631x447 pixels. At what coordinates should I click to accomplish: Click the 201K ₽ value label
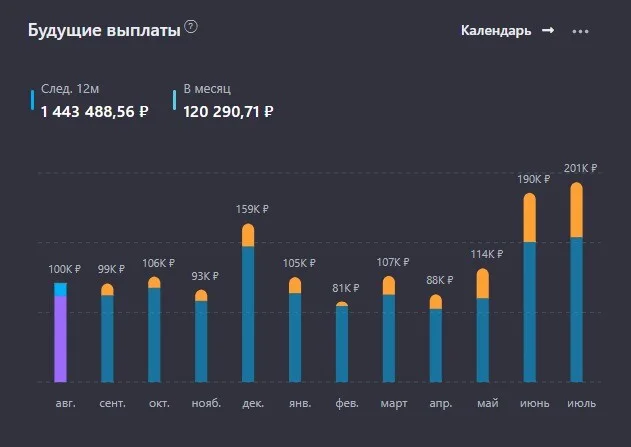click(x=580, y=168)
